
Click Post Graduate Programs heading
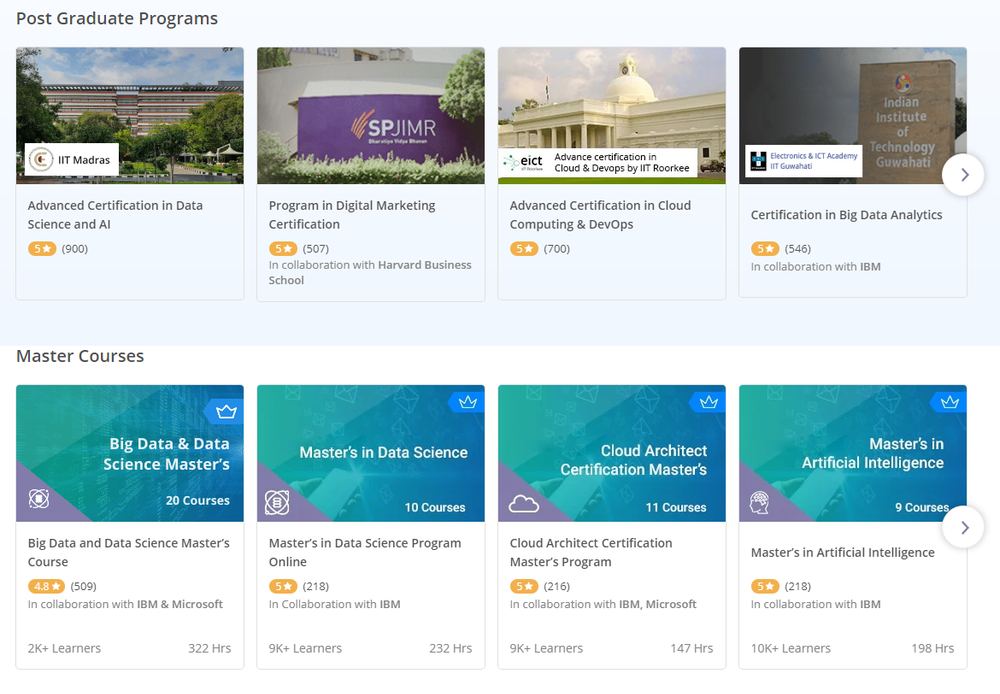coord(117,18)
